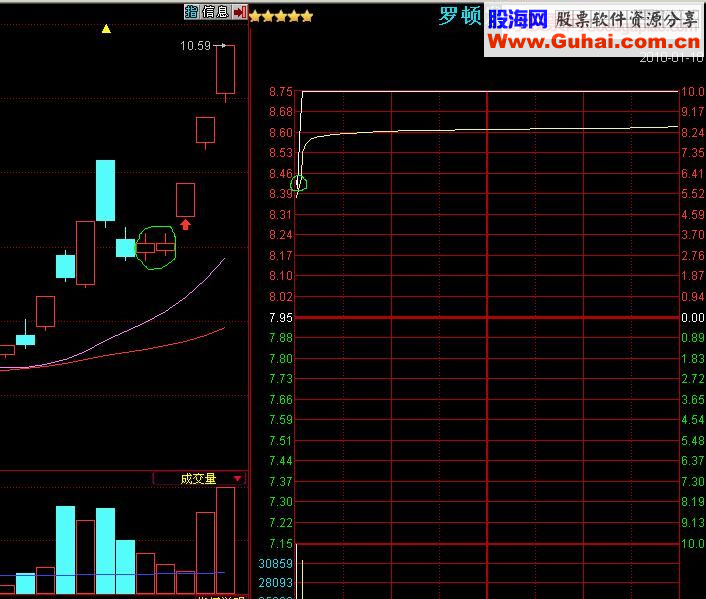Image resolution: width=706 pixels, height=599 pixels.
Task: Click the 指 indicator button
Action: click(191, 12)
